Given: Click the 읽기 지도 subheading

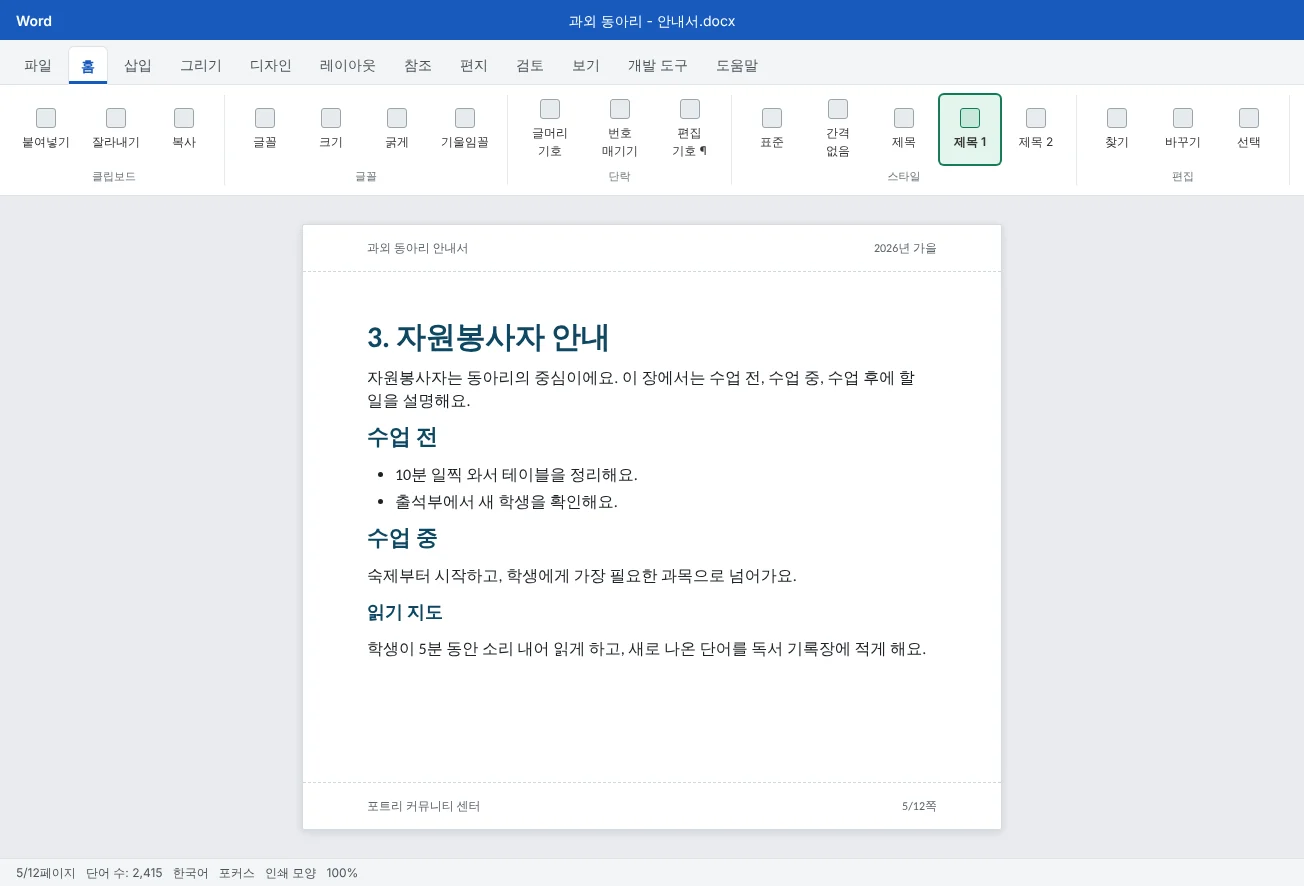Looking at the screenshot, I should 405,612.
